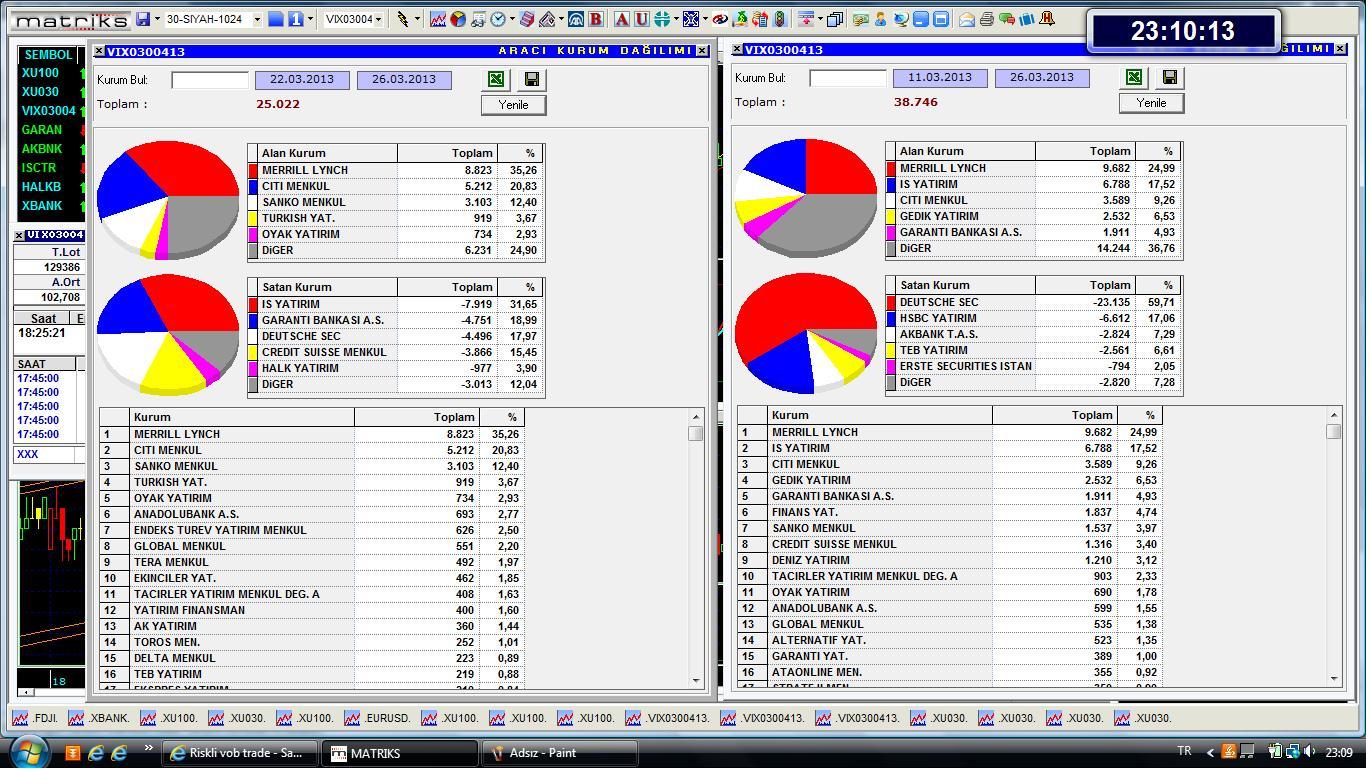Click the red 'A' icon in toolbar
The height and width of the screenshot is (770, 1370).
tap(622, 19)
